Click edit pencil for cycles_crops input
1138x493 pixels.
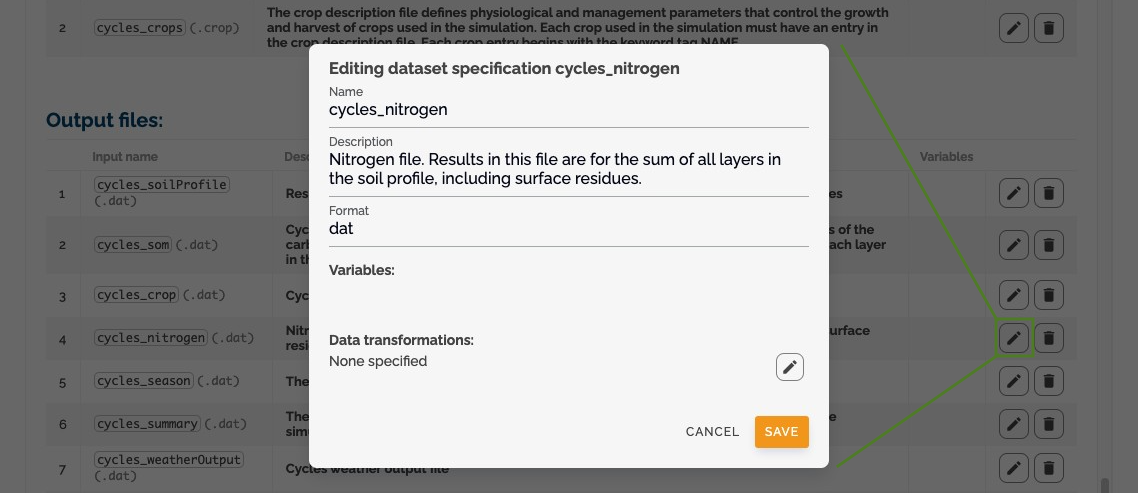(1014, 29)
